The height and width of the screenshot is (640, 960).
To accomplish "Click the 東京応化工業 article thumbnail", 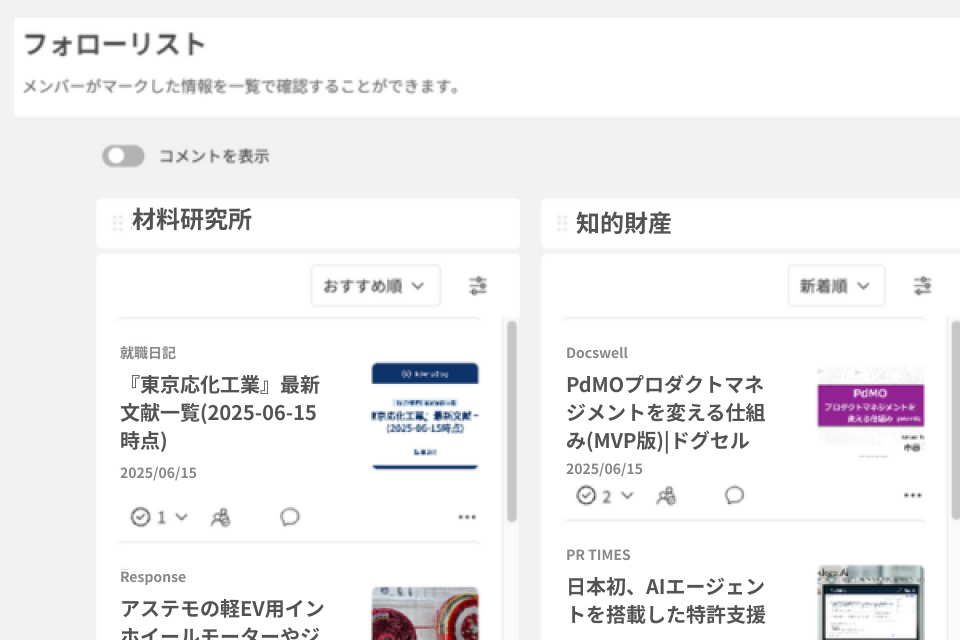I will 425,416.
